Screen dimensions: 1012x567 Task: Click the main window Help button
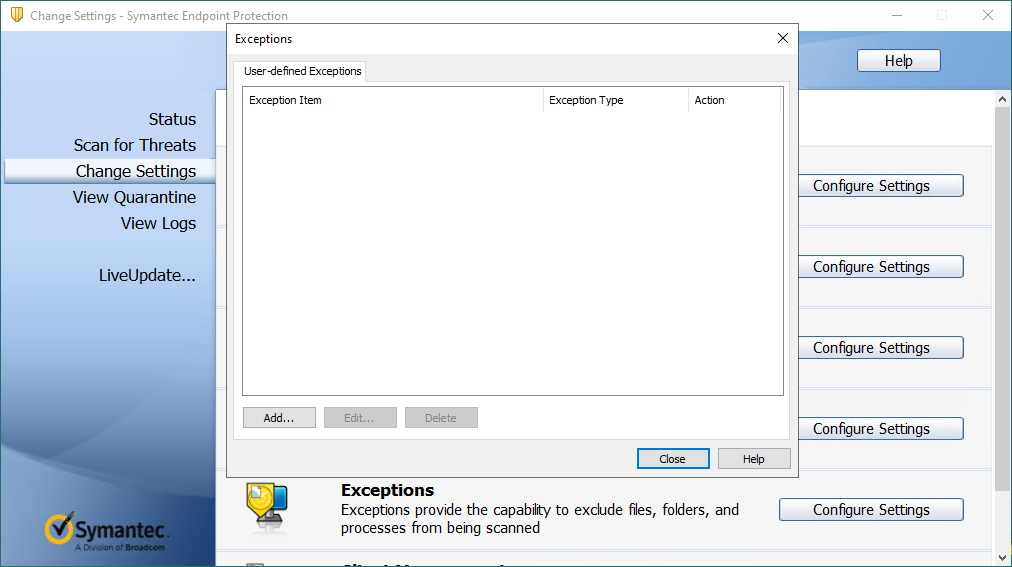pyautogui.click(x=898, y=61)
